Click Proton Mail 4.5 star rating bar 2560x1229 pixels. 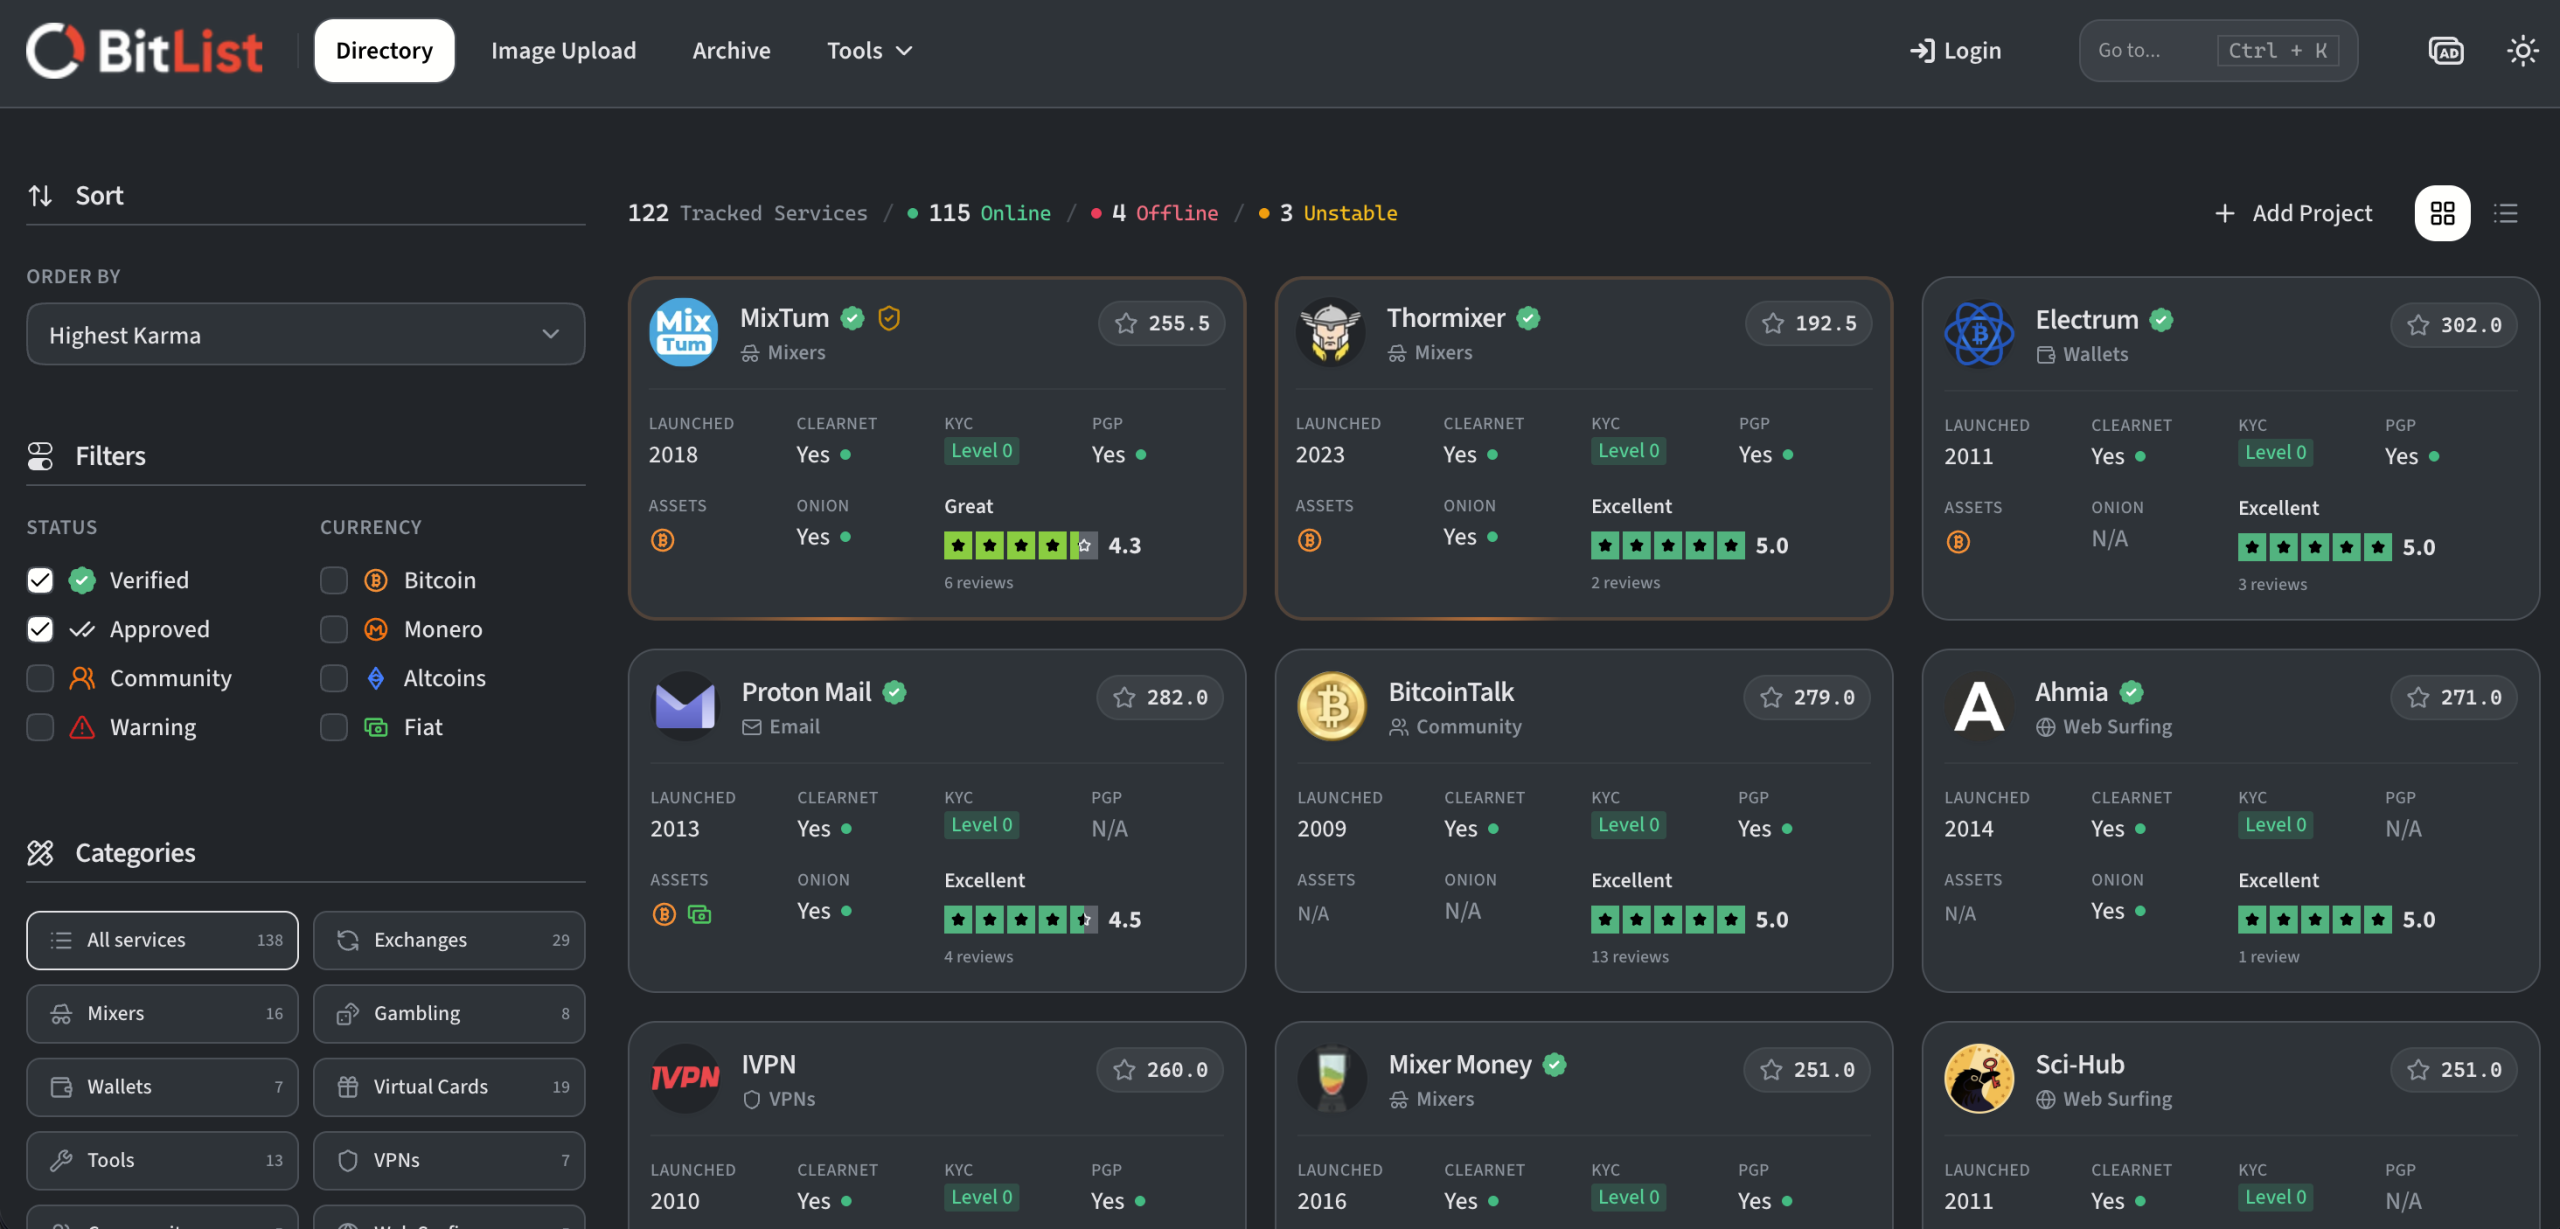coord(1020,919)
